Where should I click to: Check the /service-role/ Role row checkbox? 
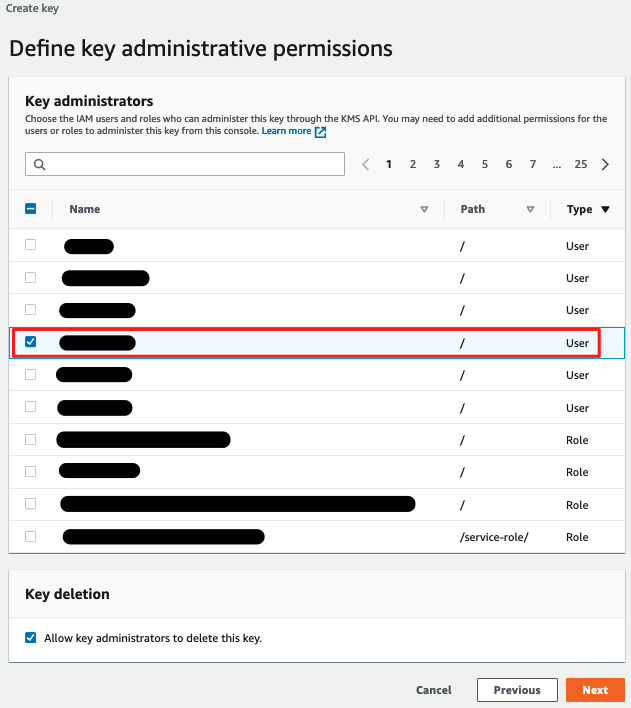pyautogui.click(x=30, y=536)
